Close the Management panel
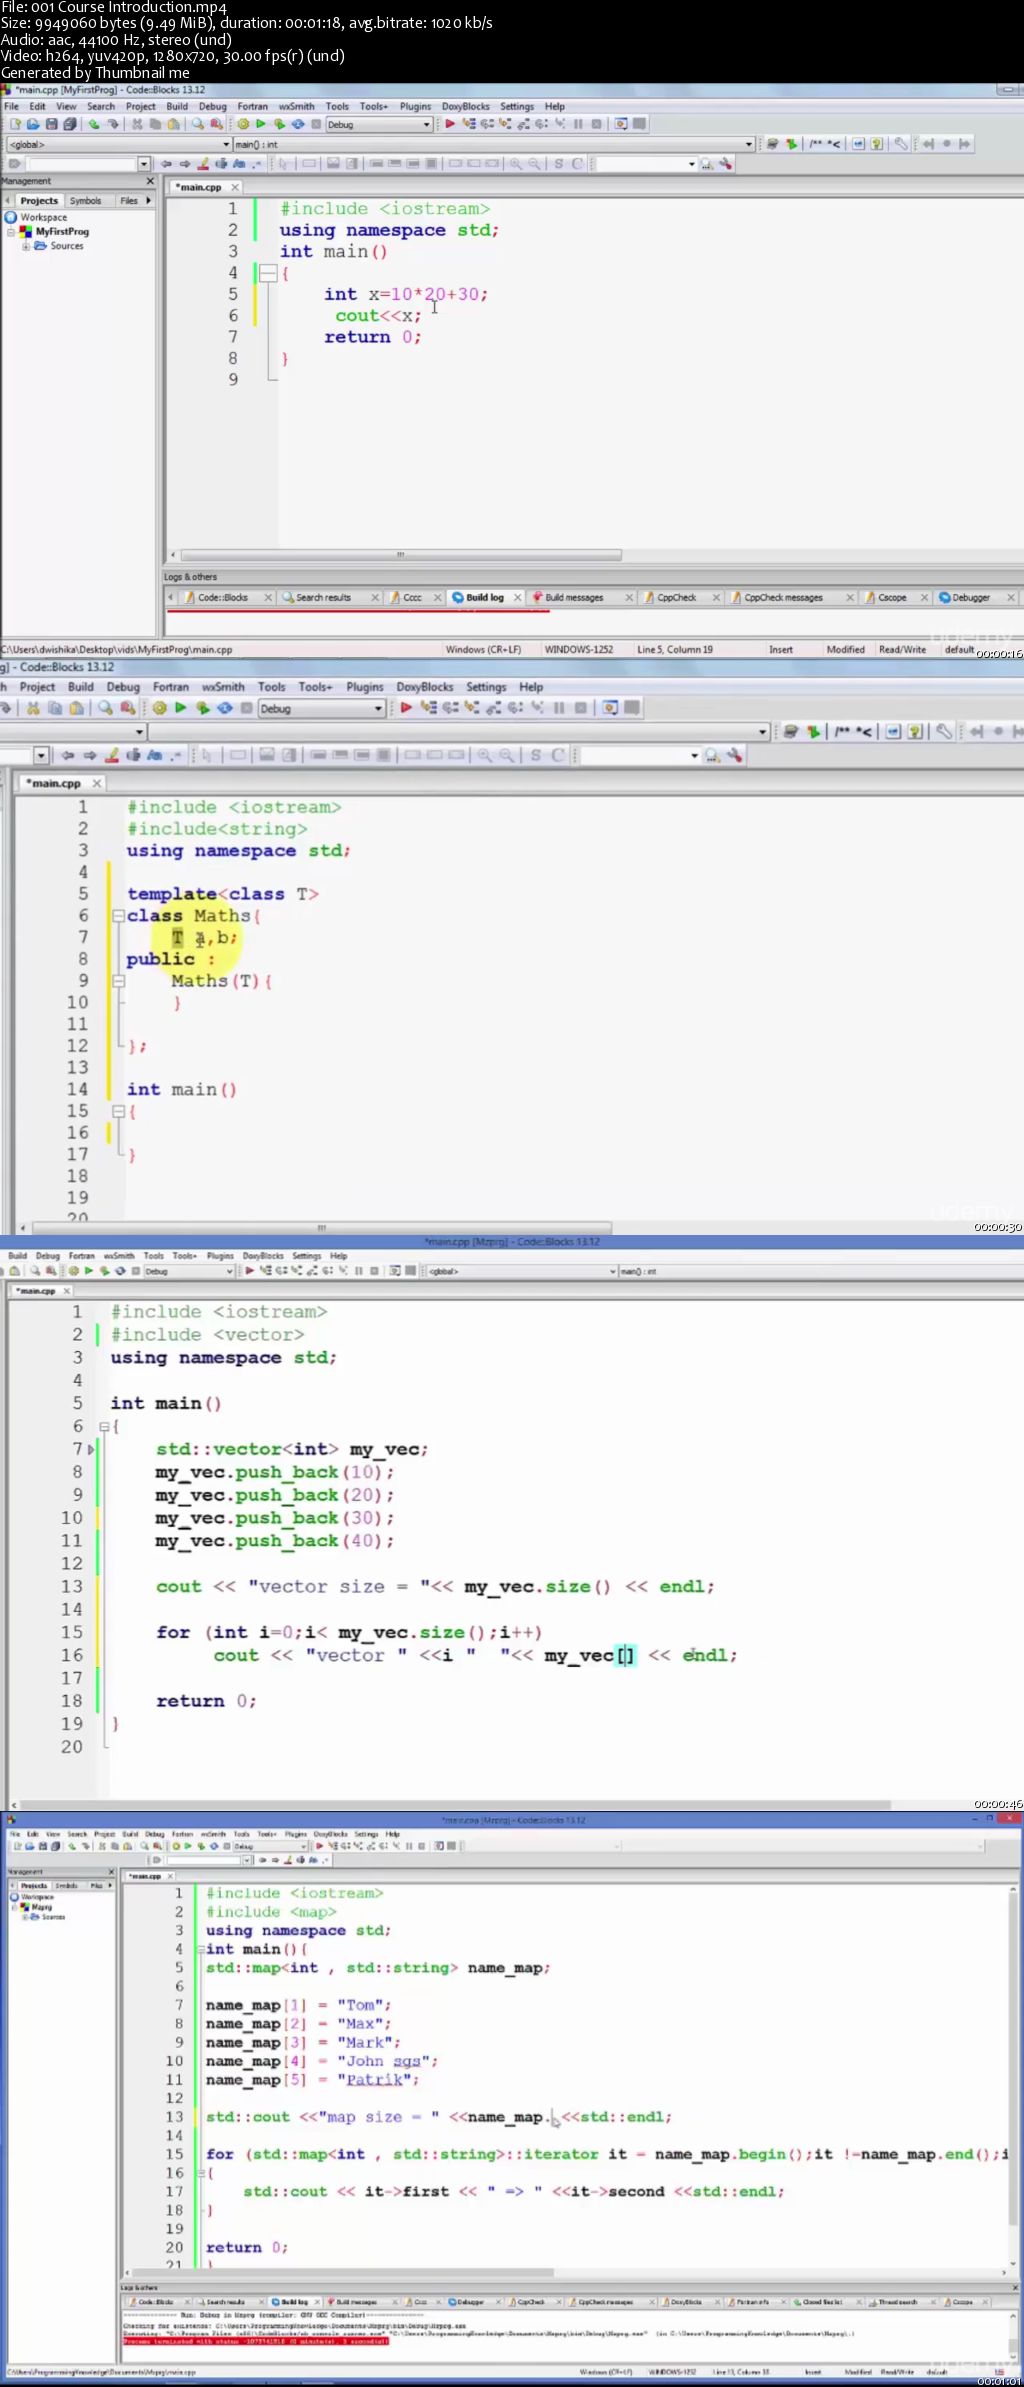Image resolution: width=1024 pixels, height=2387 pixels. pyautogui.click(x=151, y=181)
